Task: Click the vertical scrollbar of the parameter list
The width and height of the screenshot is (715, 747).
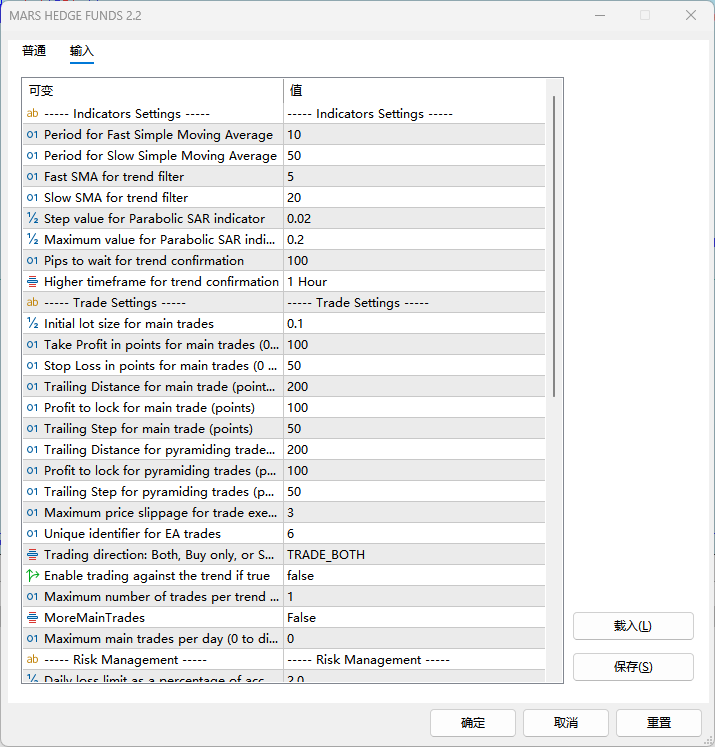Action: point(554,250)
